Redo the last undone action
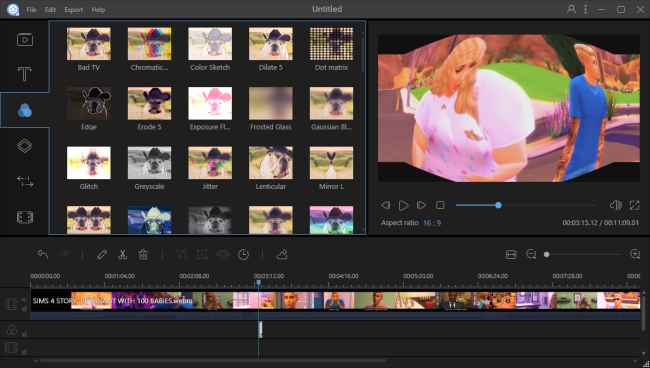The image size is (650, 368). tap(63, 254)
